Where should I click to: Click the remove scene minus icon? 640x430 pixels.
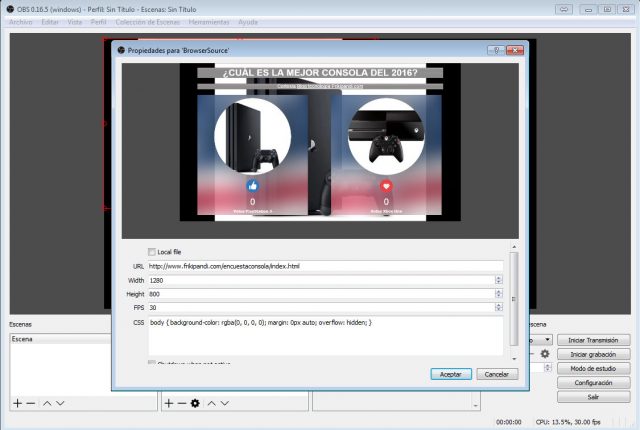(30, 403)
